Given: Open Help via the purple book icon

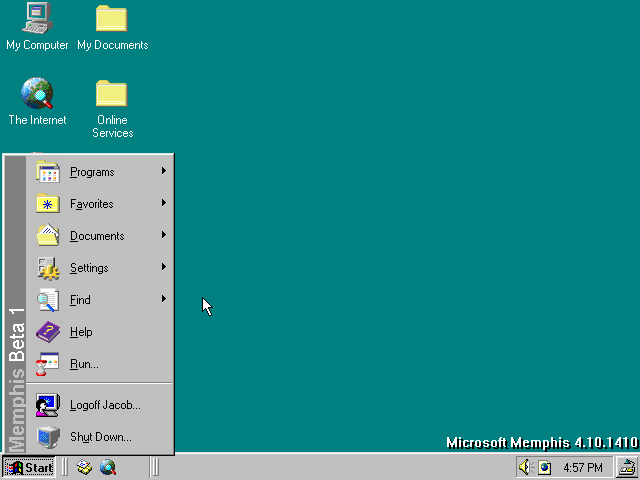Looking at the screenshot, I should pos(48,332).
